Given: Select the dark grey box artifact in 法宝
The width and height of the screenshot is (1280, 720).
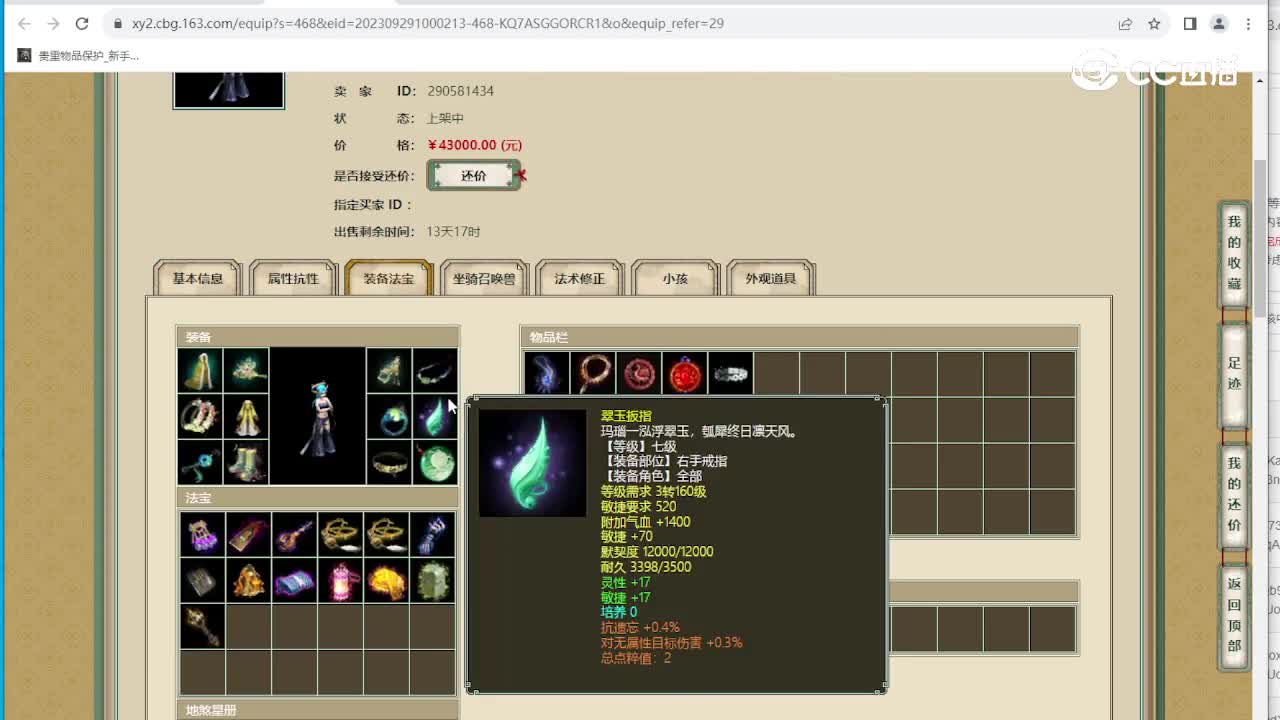Looking at the screenshot, I should [x=202, y=580].
